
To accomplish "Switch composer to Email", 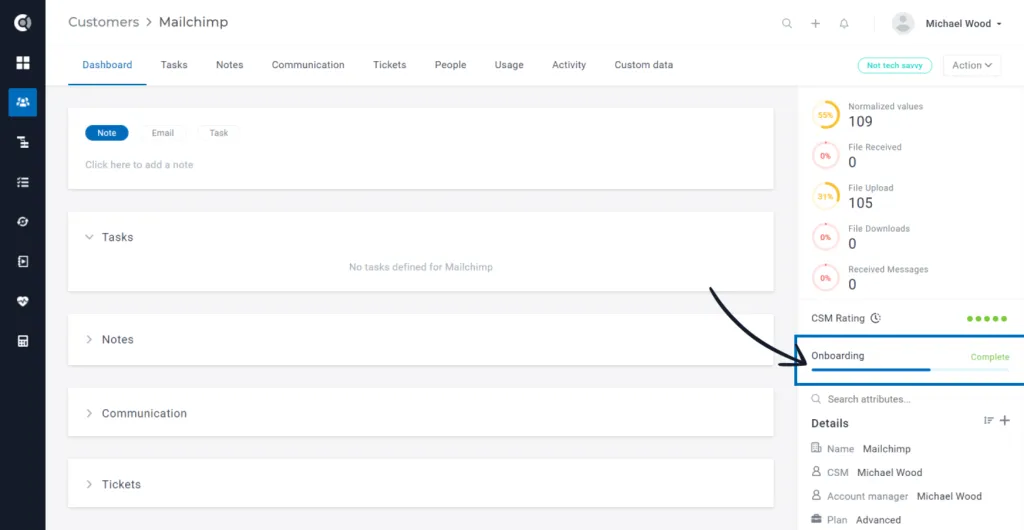I will (163, 133).
